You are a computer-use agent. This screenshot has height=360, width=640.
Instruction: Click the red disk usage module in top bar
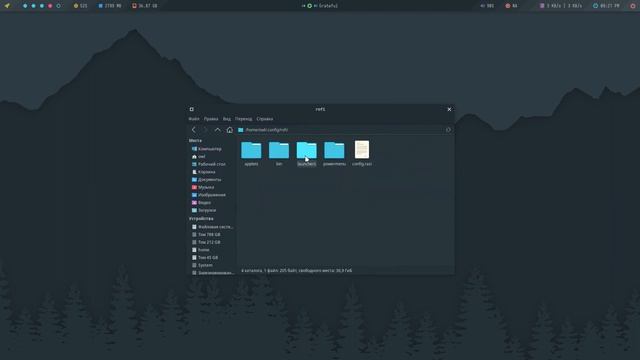tap(145, 6)
